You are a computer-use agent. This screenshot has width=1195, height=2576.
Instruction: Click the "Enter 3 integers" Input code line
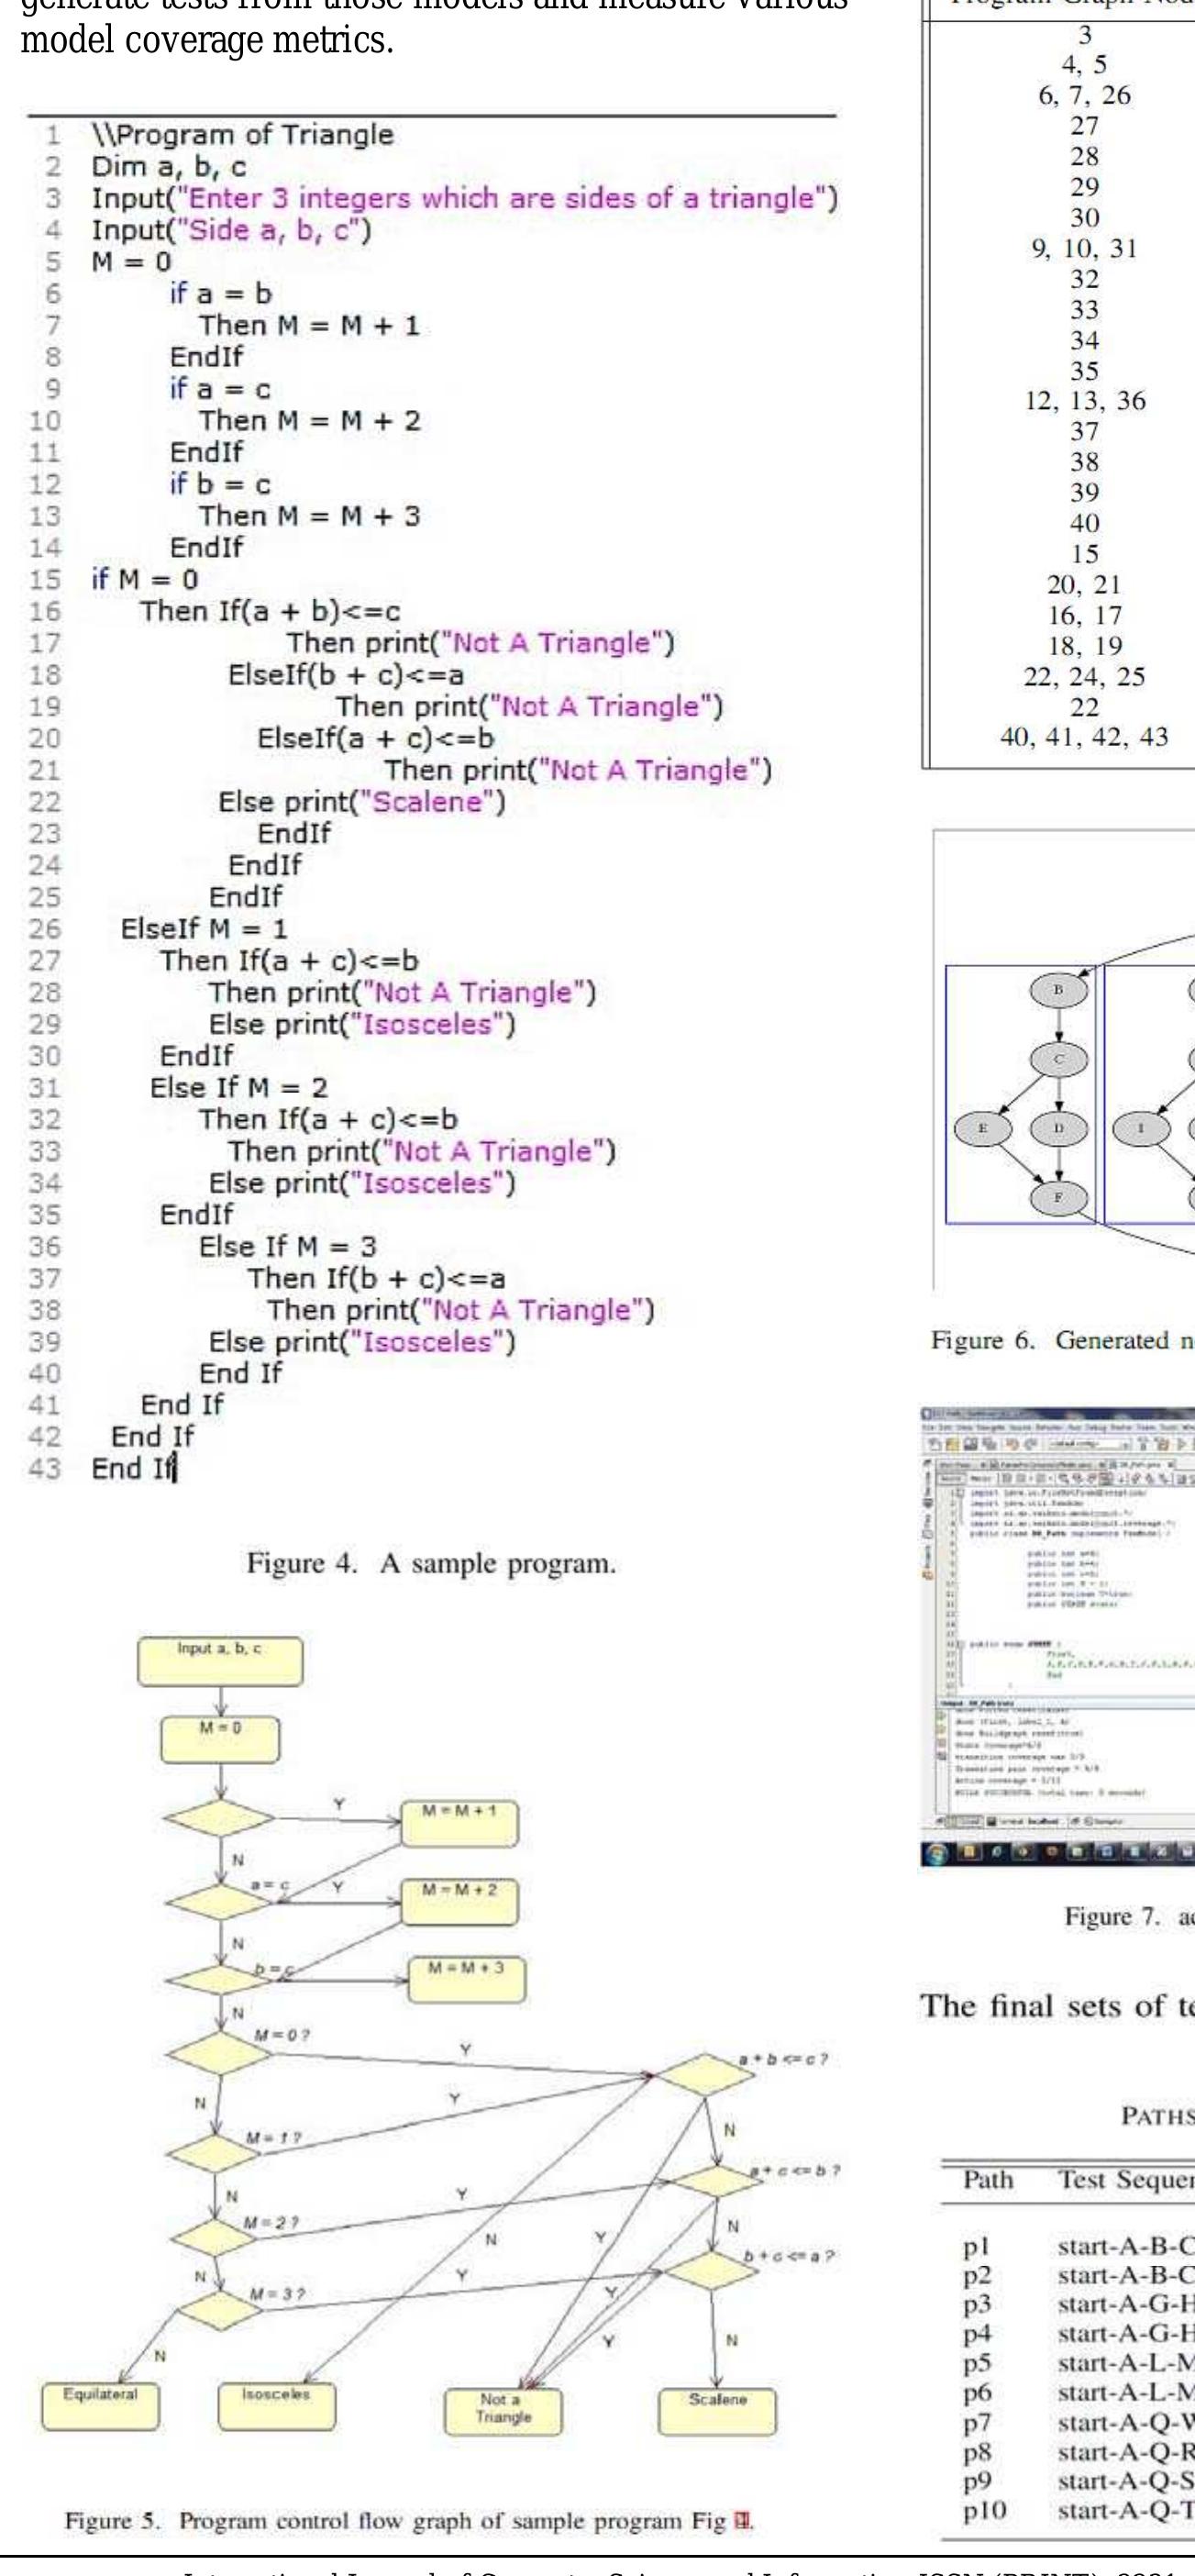[465, 198]
